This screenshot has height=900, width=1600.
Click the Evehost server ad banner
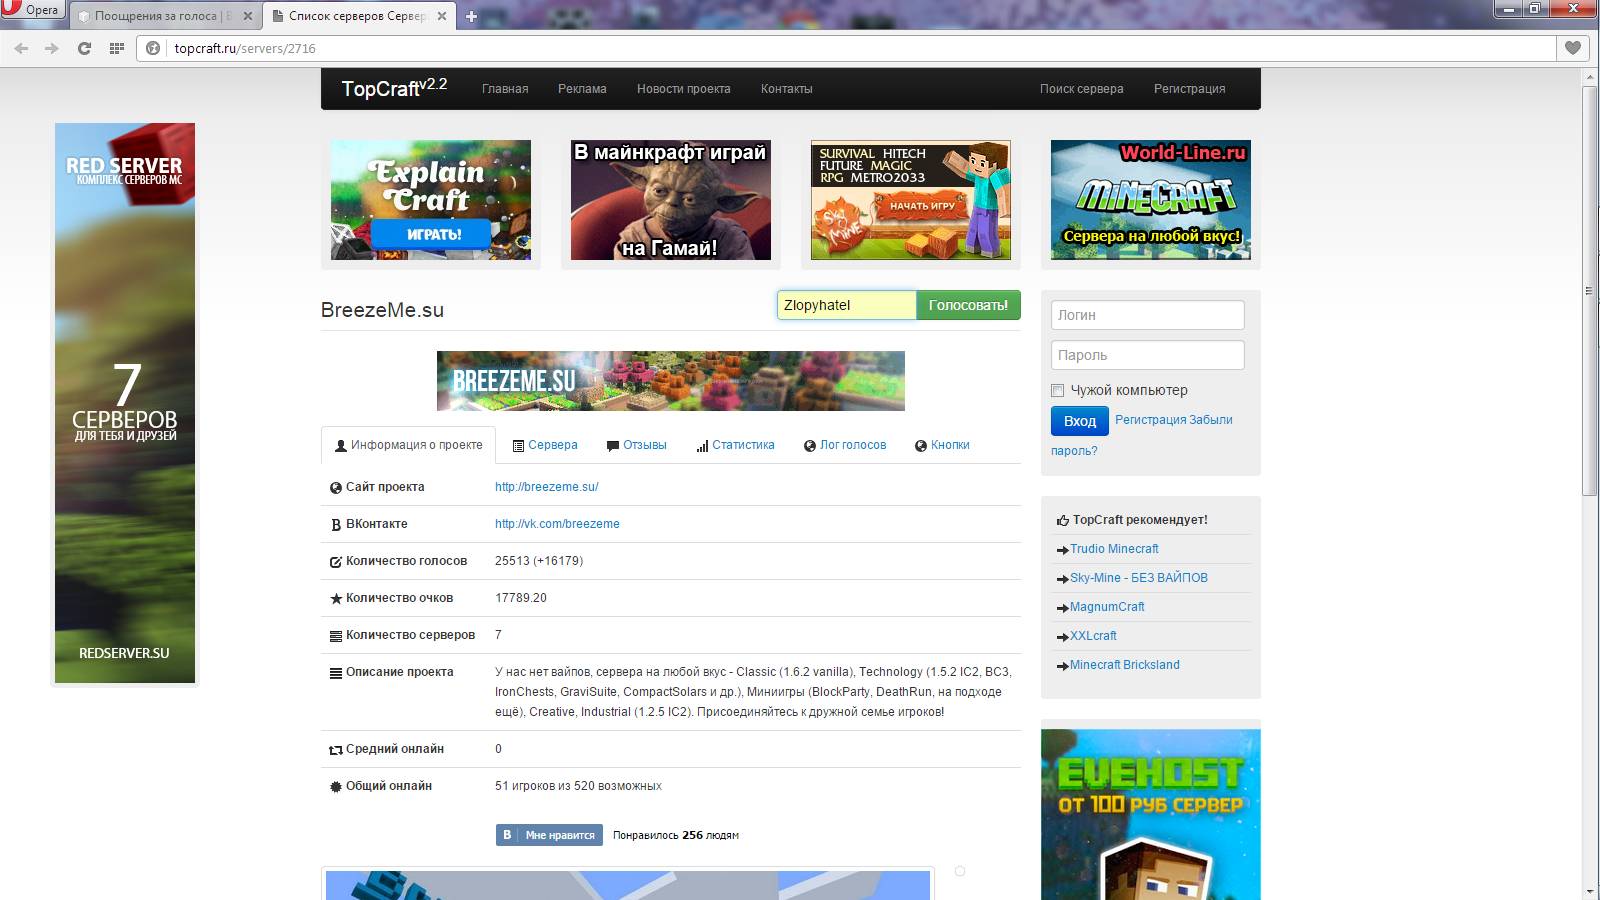coord(1151,815)
